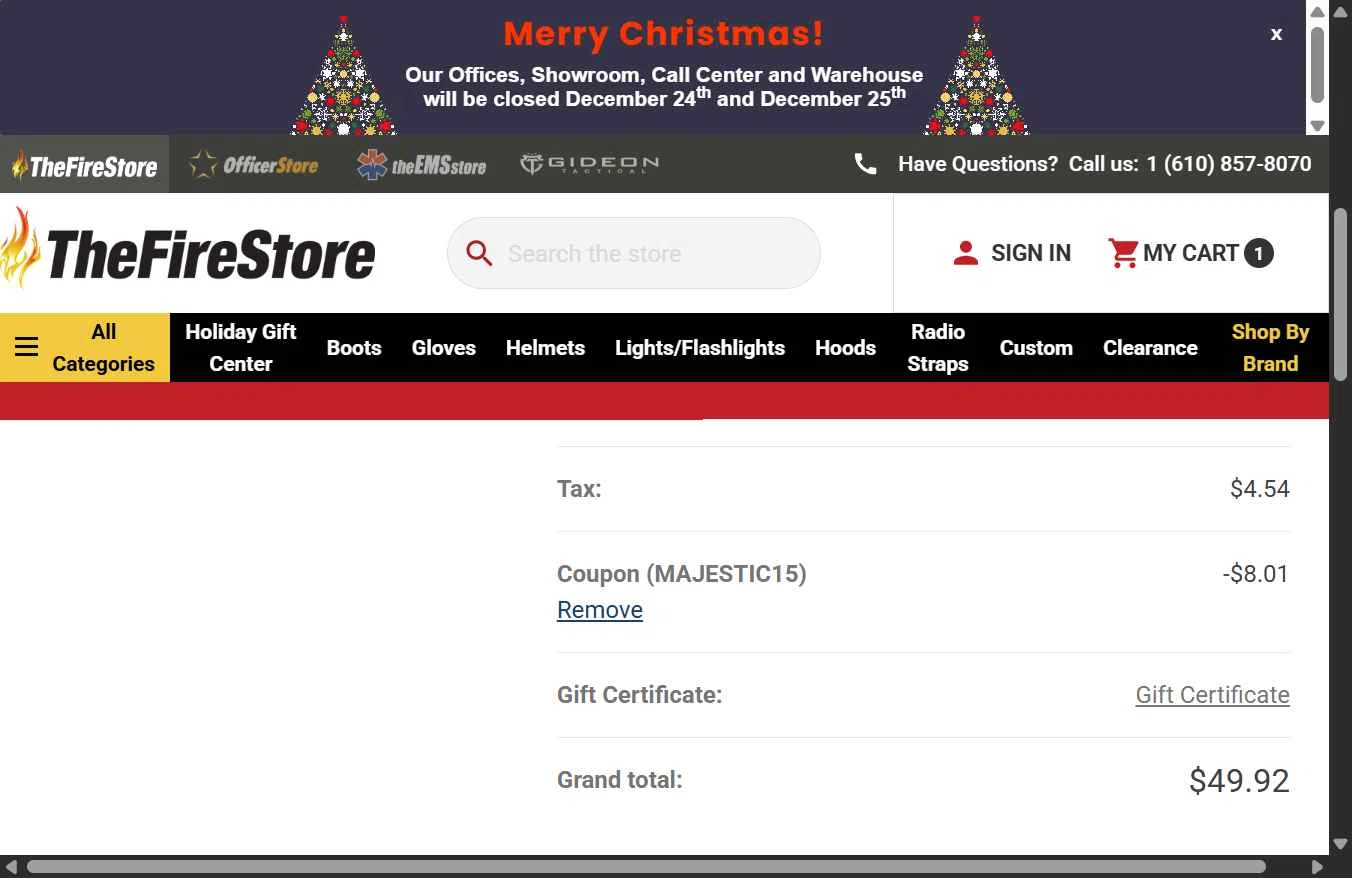Open Radio Straps category
Image resolution: width=1352 pixels, height=878 pixels.
[x=938, y=347]
